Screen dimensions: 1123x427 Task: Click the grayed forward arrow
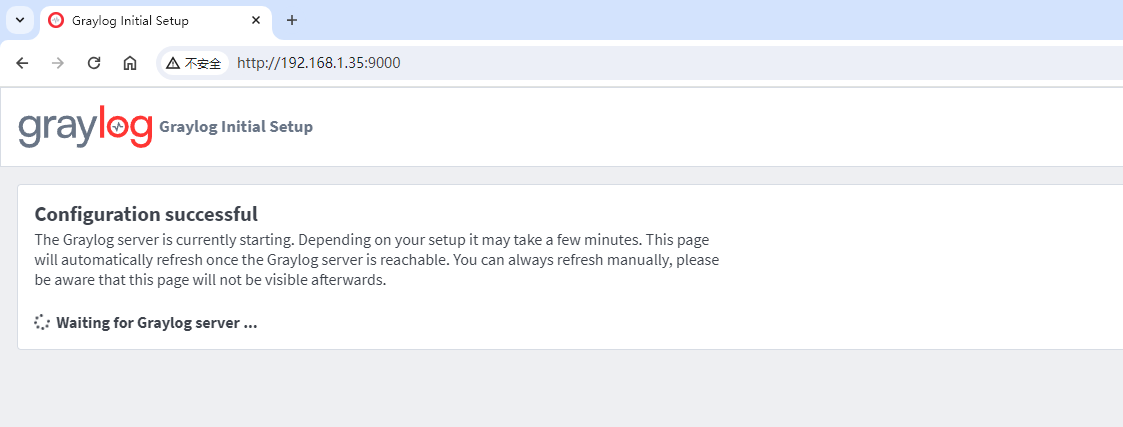[58, 63]
